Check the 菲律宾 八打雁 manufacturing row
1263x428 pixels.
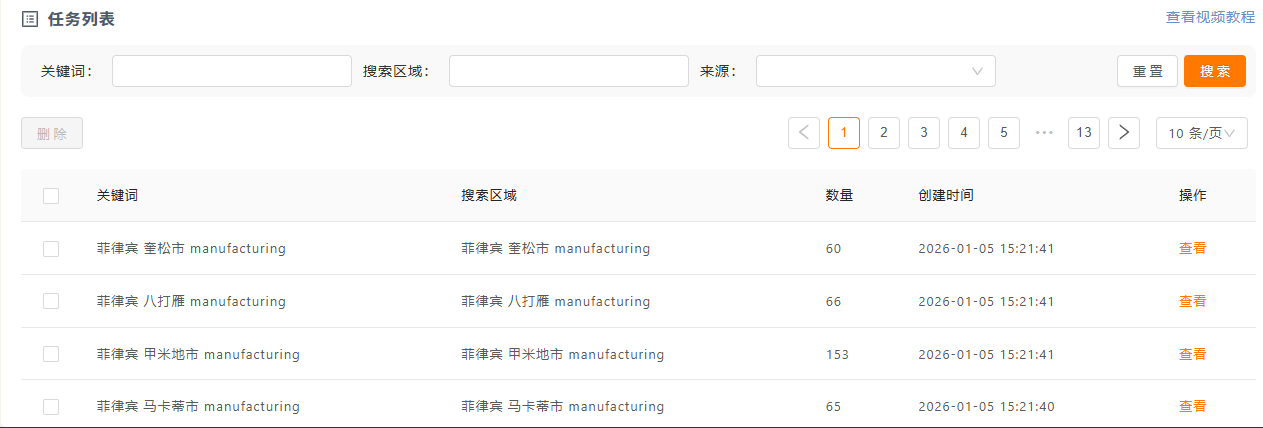click(x=51, y=301)
